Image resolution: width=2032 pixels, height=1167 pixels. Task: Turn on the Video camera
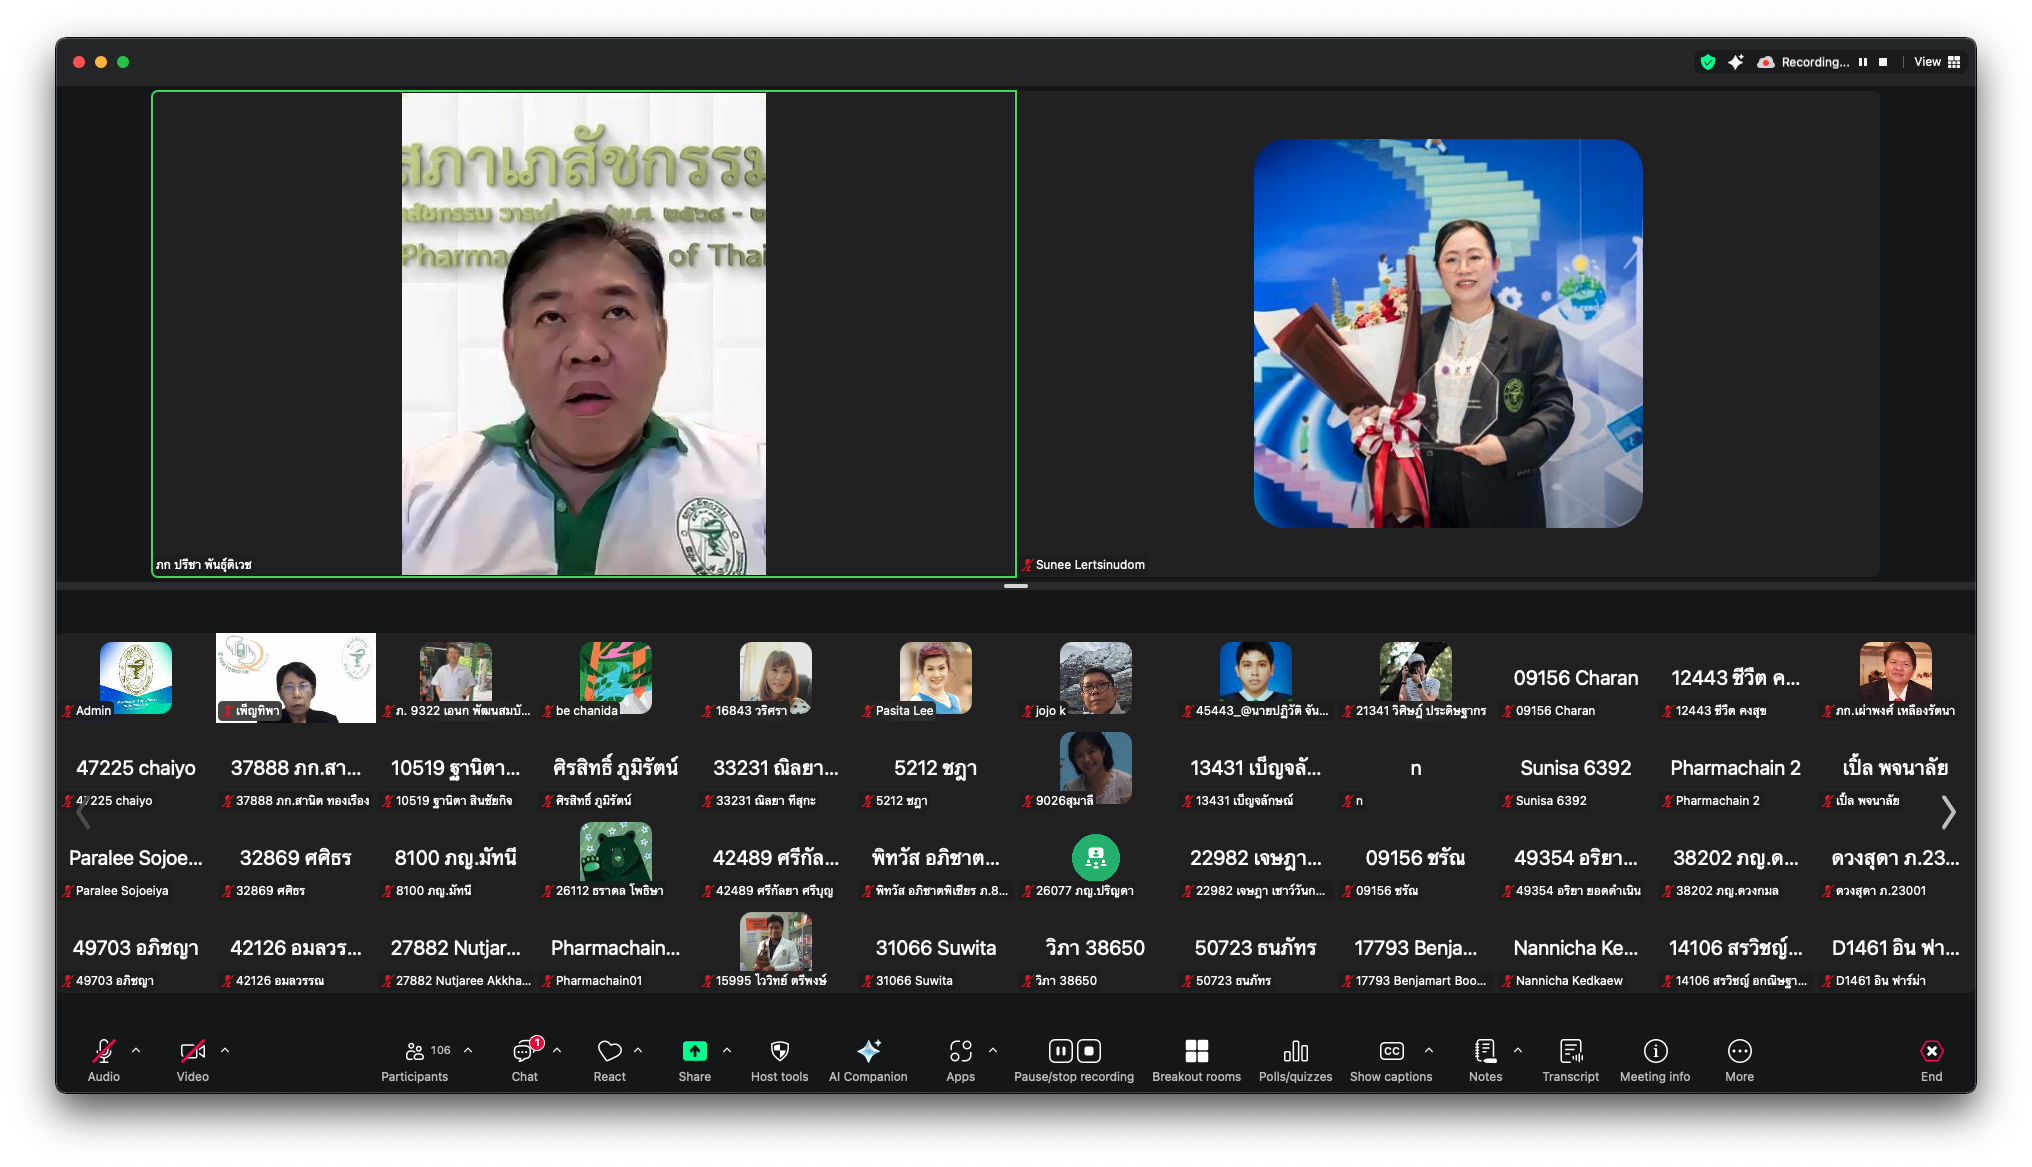pyautogui.click(x=192, y=1051)
